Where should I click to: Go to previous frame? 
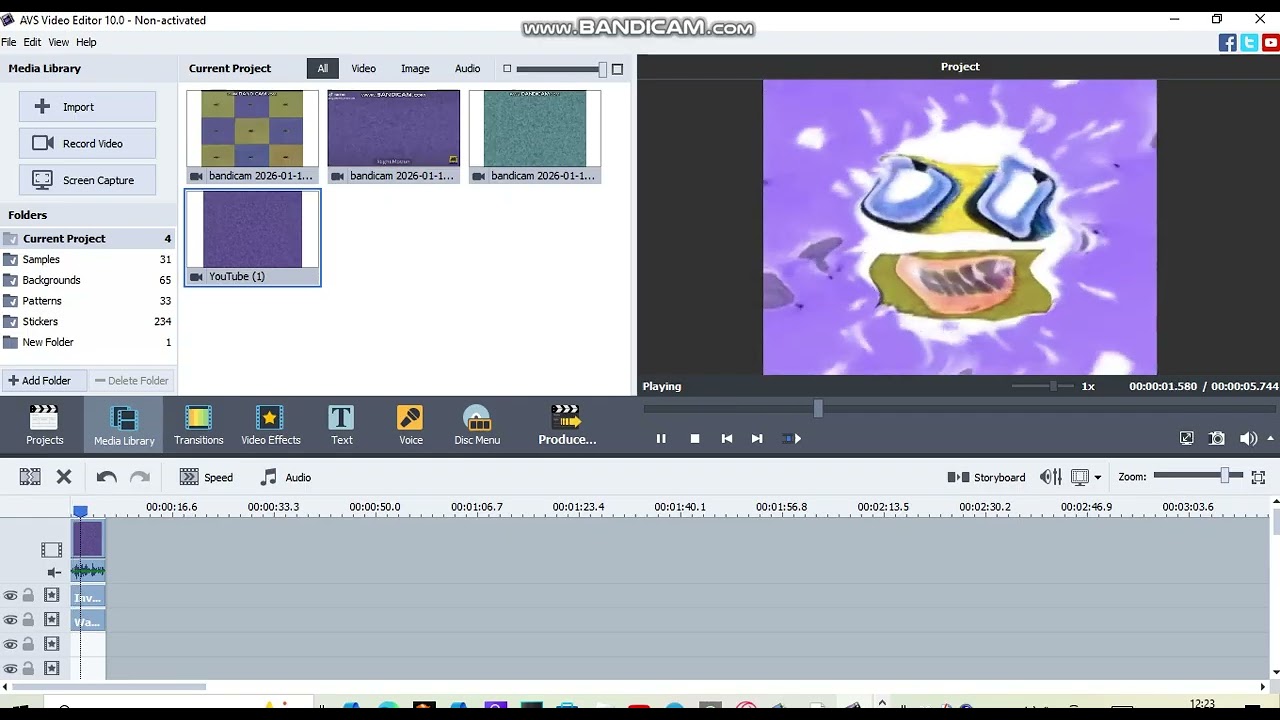[727, 438]
